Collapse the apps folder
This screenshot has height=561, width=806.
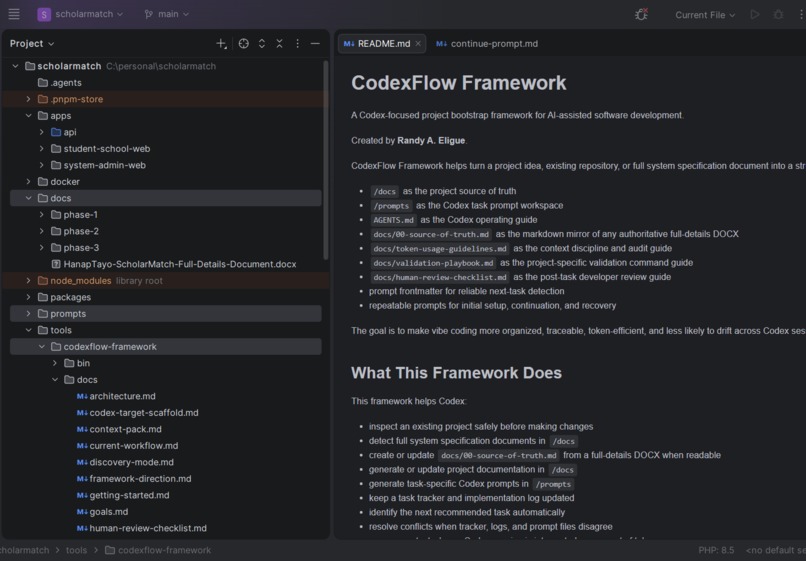[28, 115]
